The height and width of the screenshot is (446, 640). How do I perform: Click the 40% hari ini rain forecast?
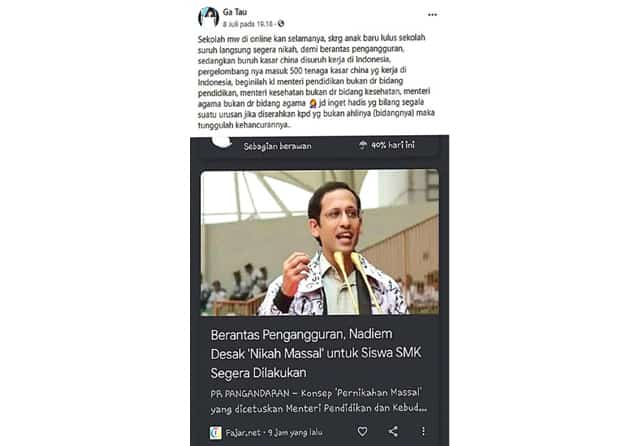coord(393,145)
